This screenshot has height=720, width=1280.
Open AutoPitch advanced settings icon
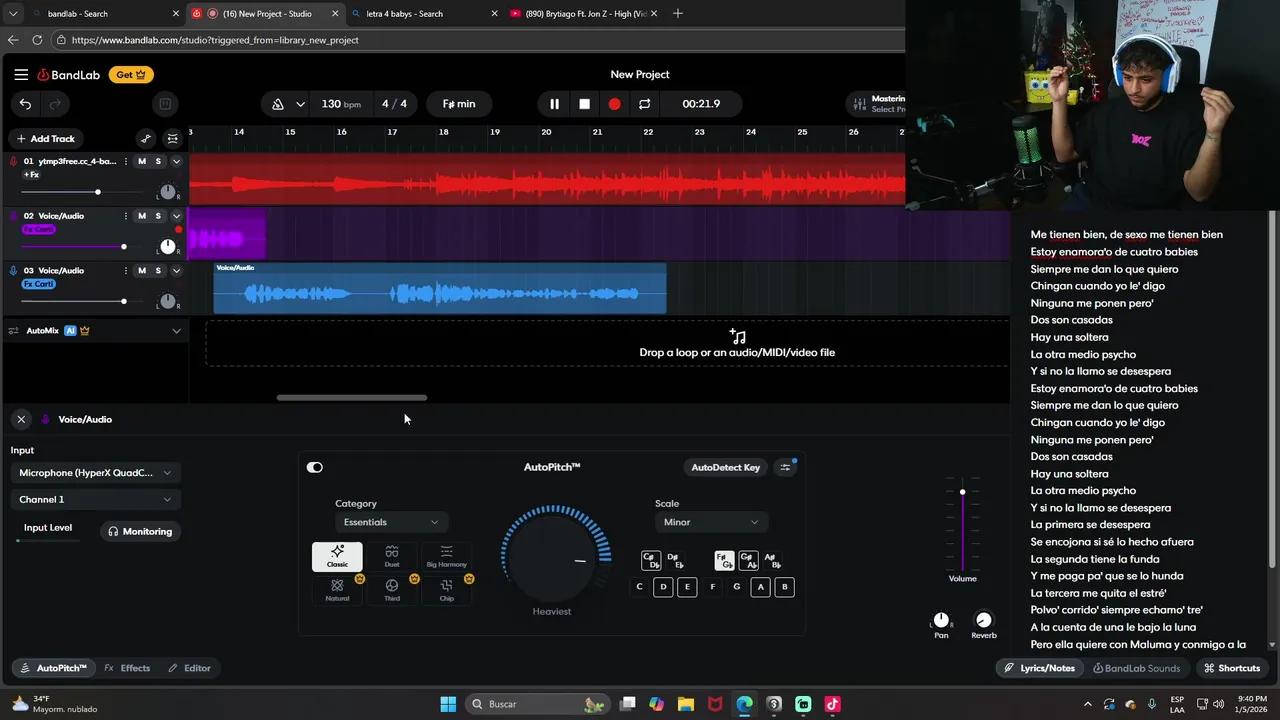click(x=785, y=467)
